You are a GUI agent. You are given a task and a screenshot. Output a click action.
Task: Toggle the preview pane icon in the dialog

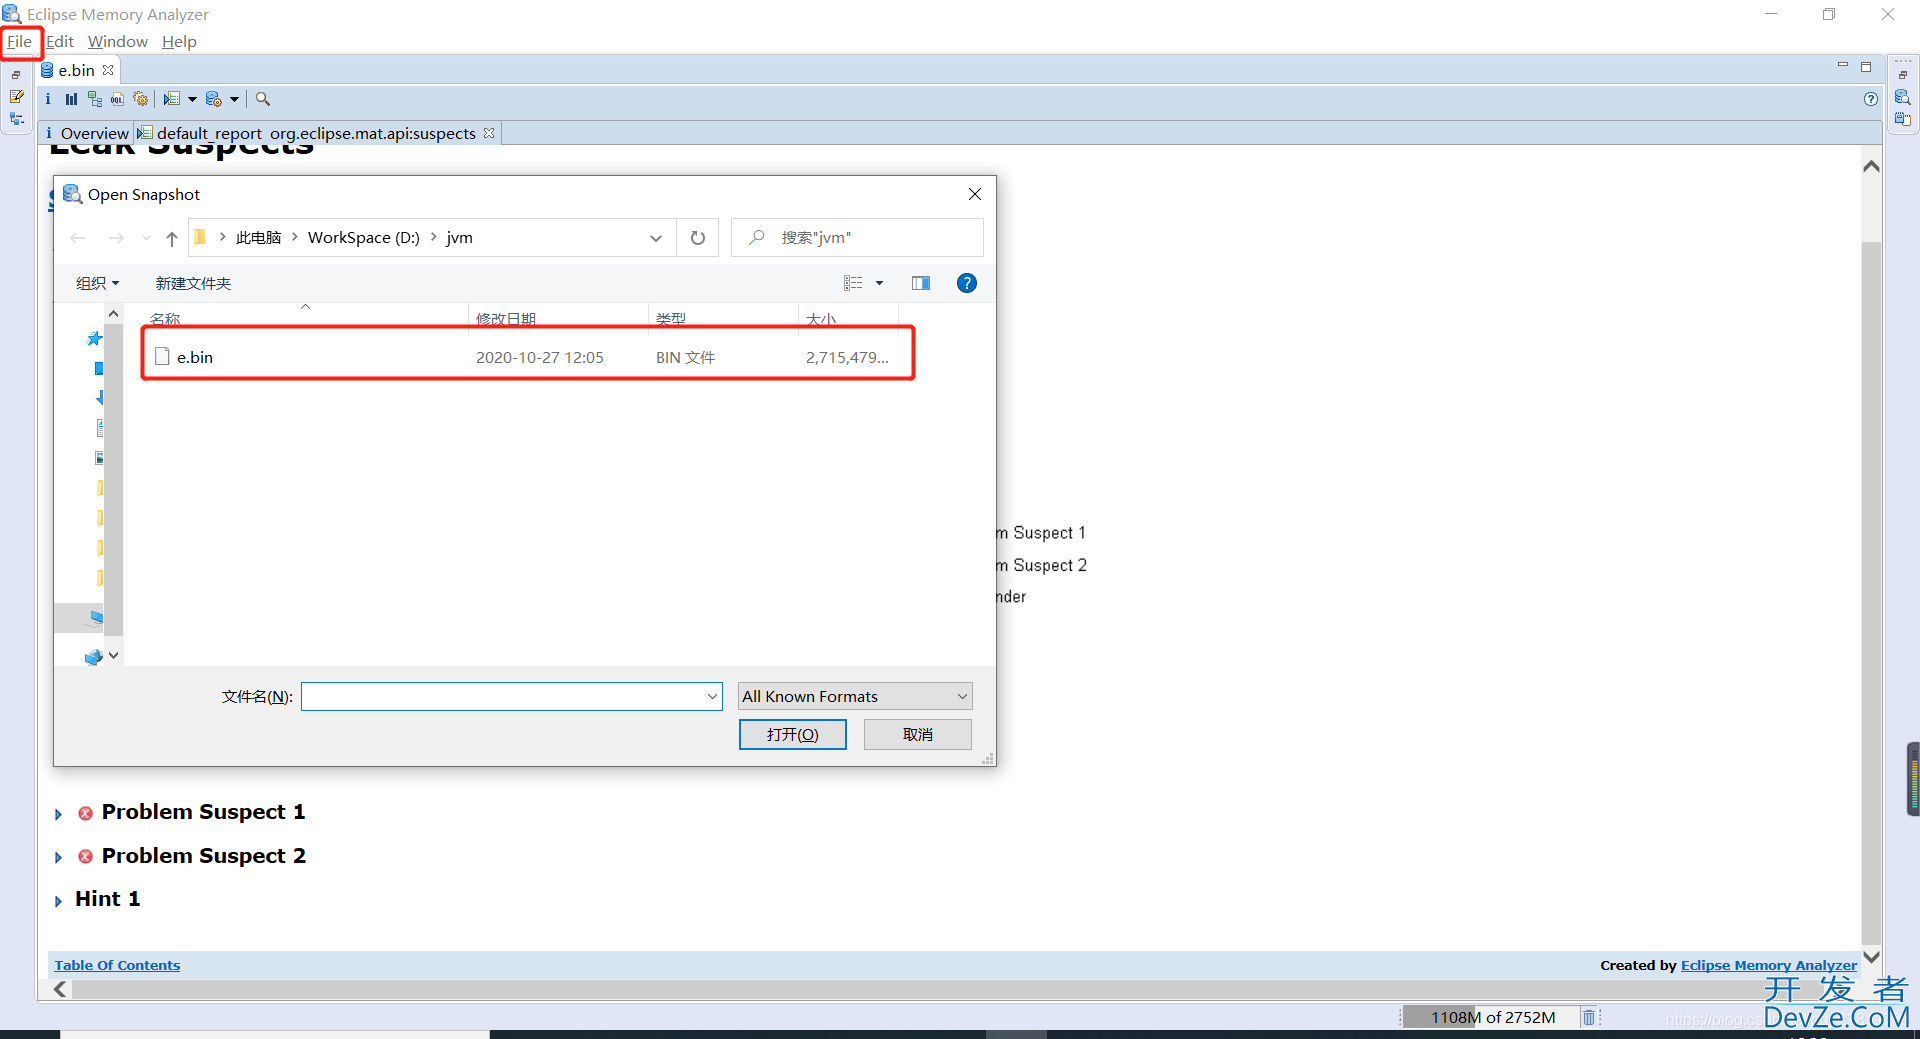(921, 283)
